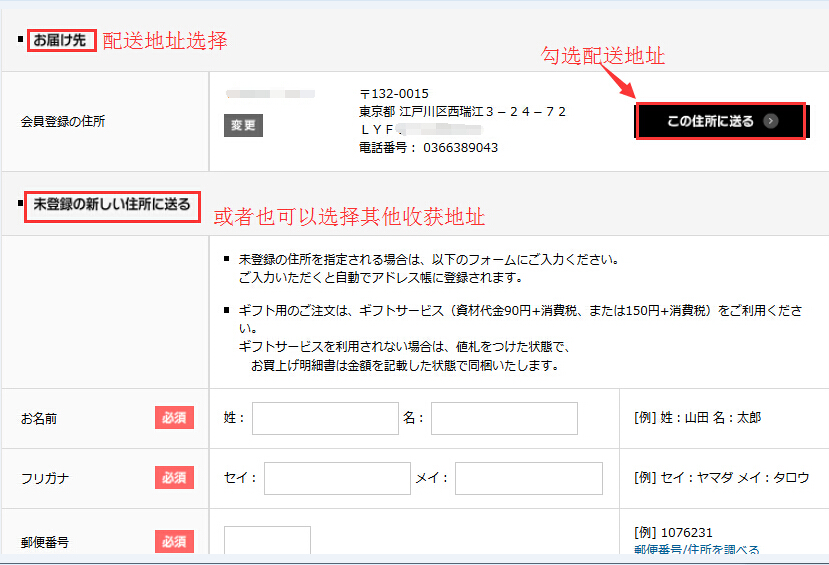Click the メイ furigana input box
The image size is (829, 565).
tap(528, 478)
